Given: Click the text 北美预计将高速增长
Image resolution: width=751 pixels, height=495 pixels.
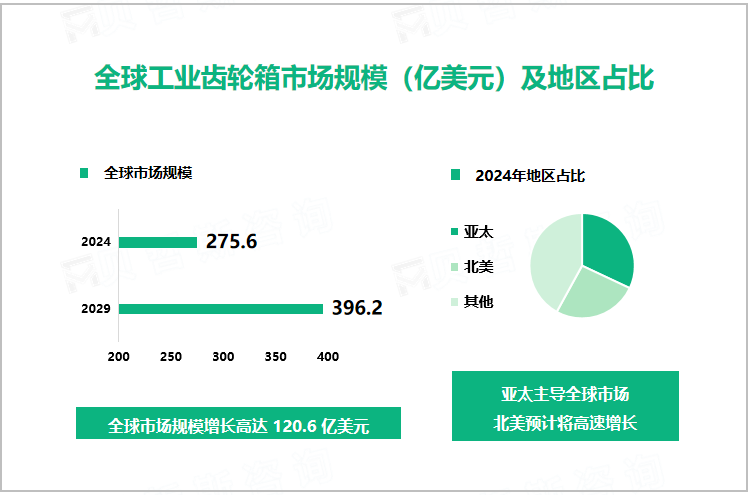Looking at the screenshot, I should point(565,423).
